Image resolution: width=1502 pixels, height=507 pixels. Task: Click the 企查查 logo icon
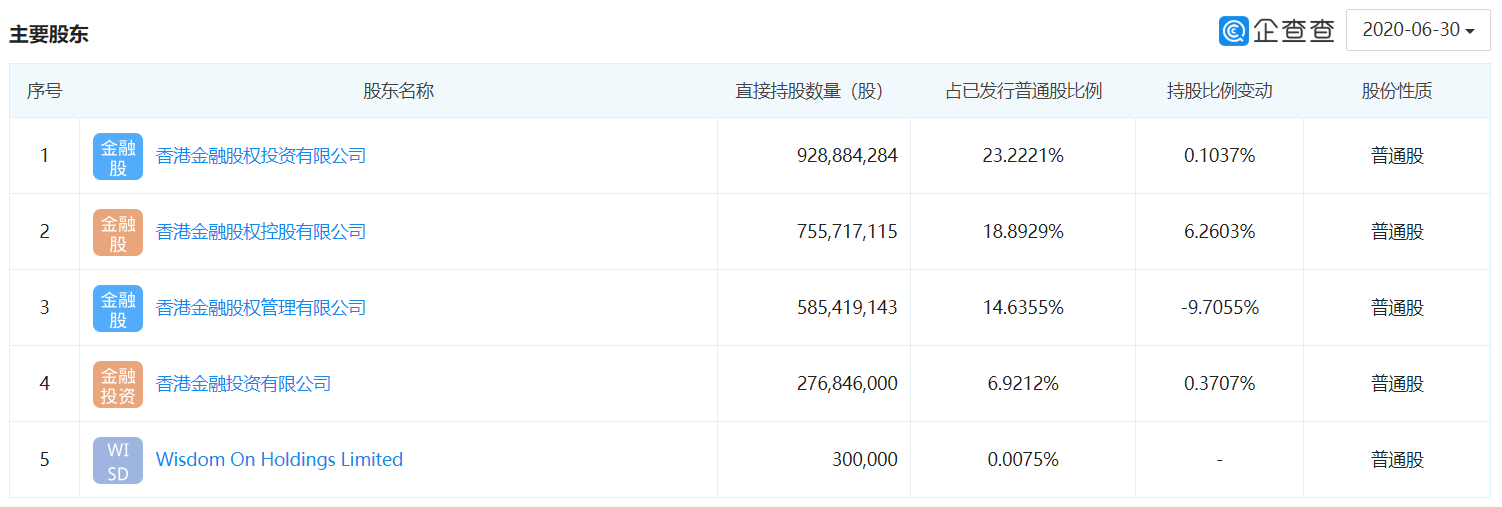1234,30
